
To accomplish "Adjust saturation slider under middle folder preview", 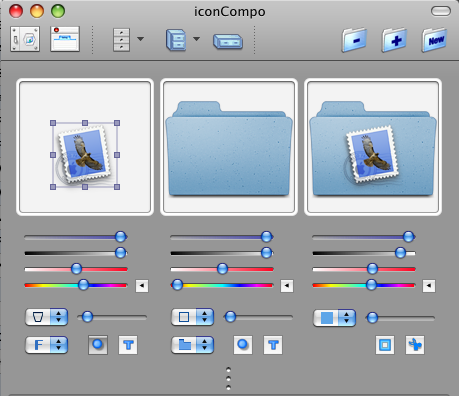I will 222,269.
